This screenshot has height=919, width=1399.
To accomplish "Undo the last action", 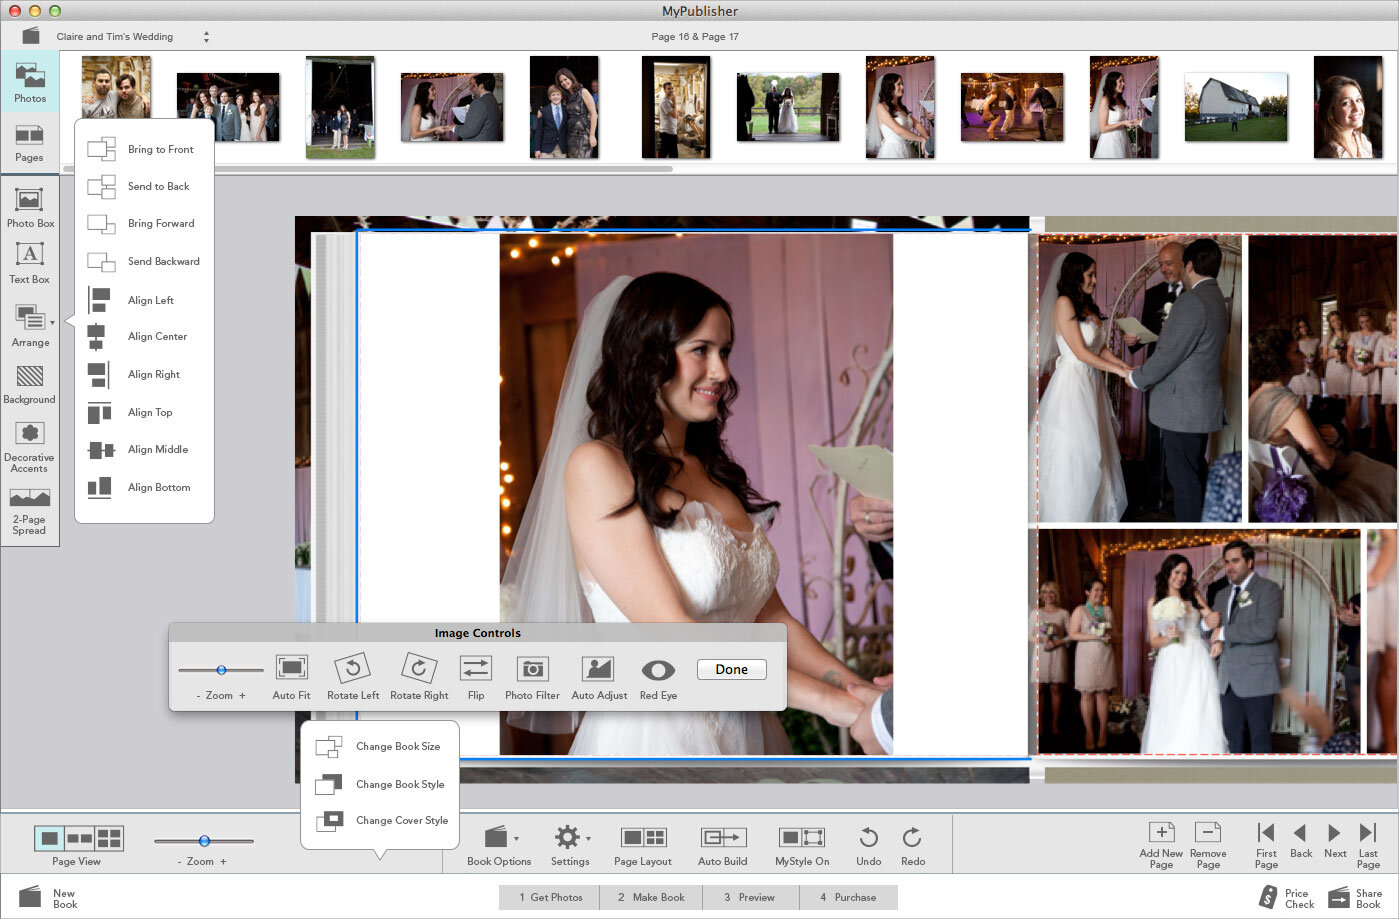I will [x=869, y=845].
